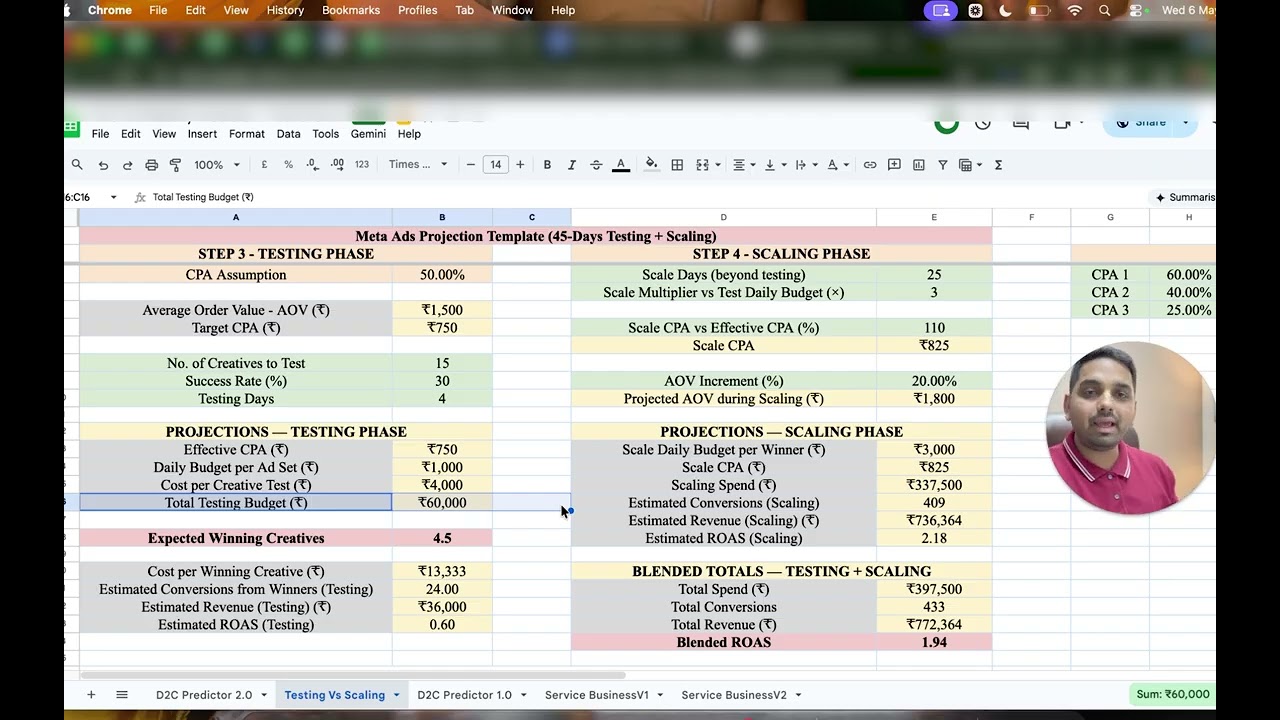Open the name box dropdown arrow

tap(113, 197)
